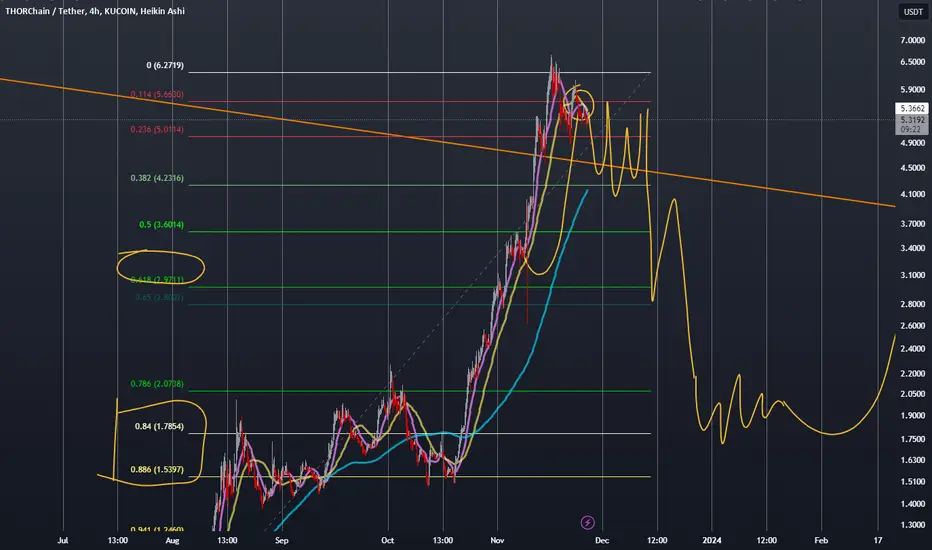Click the 1.3000 price axis label
Screen dimensions: 932x550
tap(912, 525)
